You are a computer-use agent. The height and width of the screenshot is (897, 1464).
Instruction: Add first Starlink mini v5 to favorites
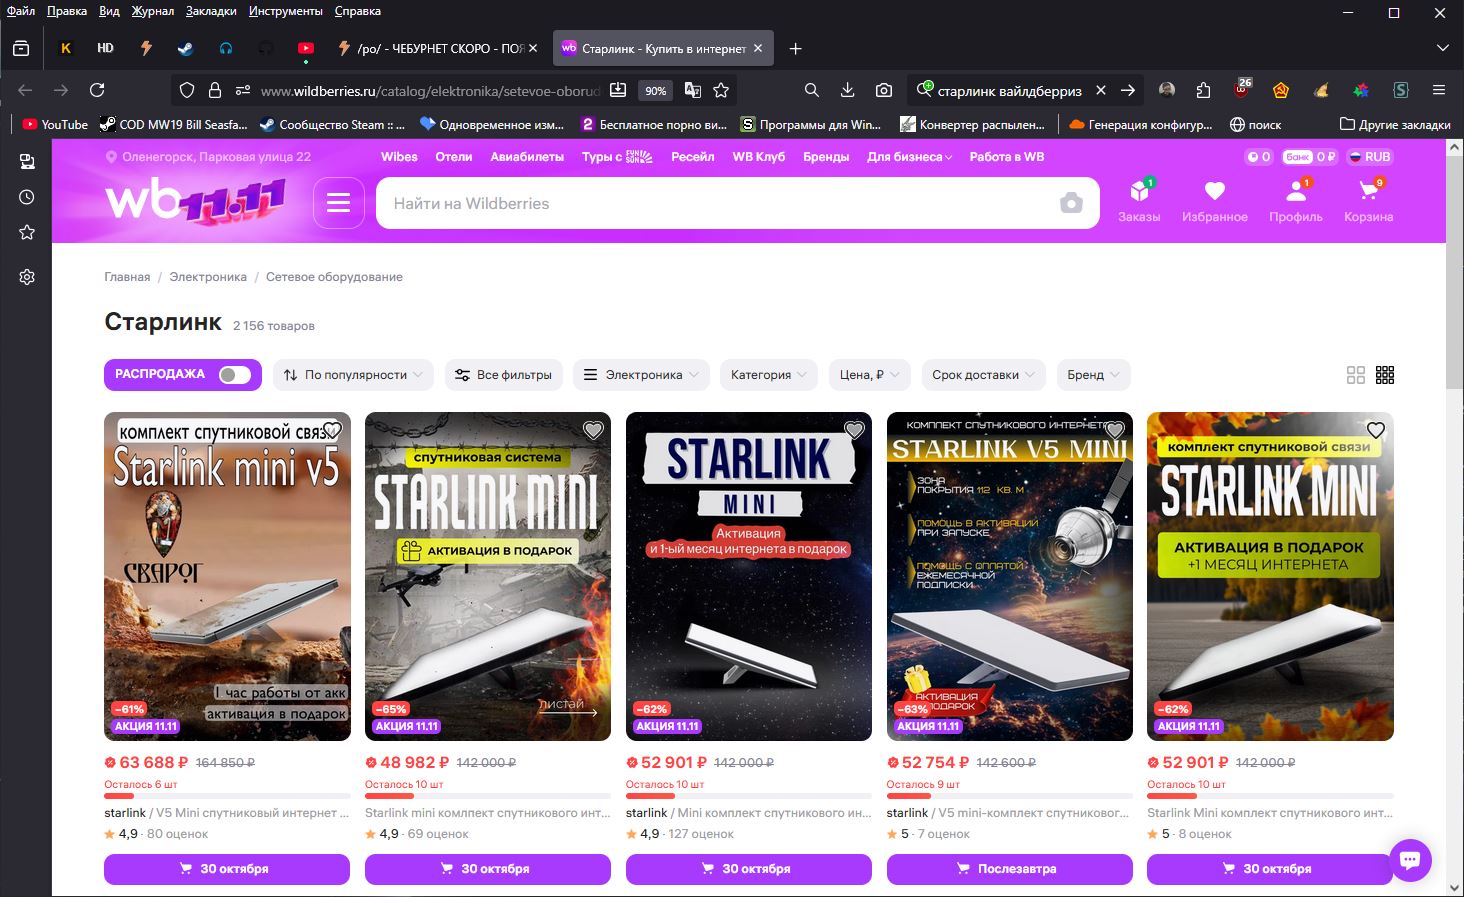pos(332,430)
